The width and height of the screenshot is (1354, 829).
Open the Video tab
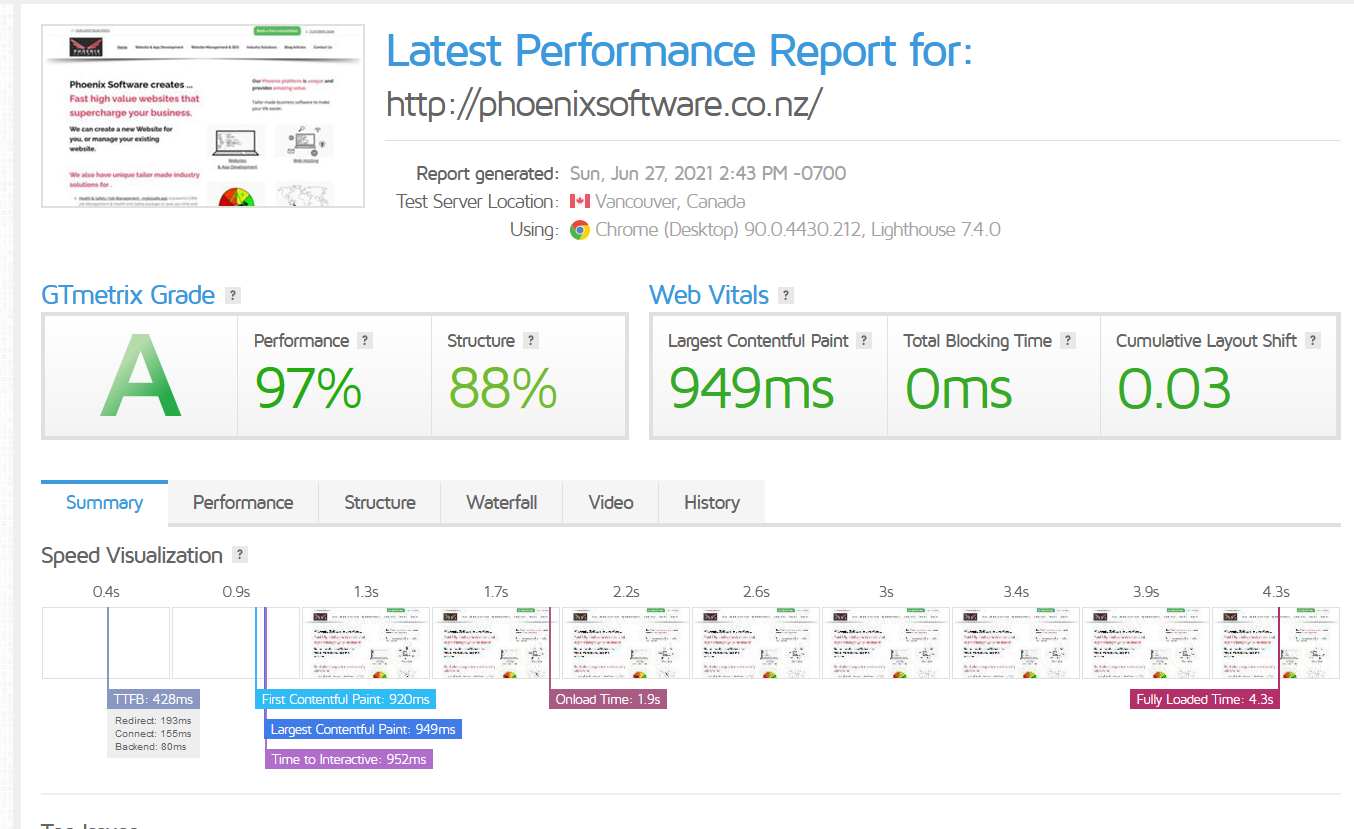tap(611, 502)
